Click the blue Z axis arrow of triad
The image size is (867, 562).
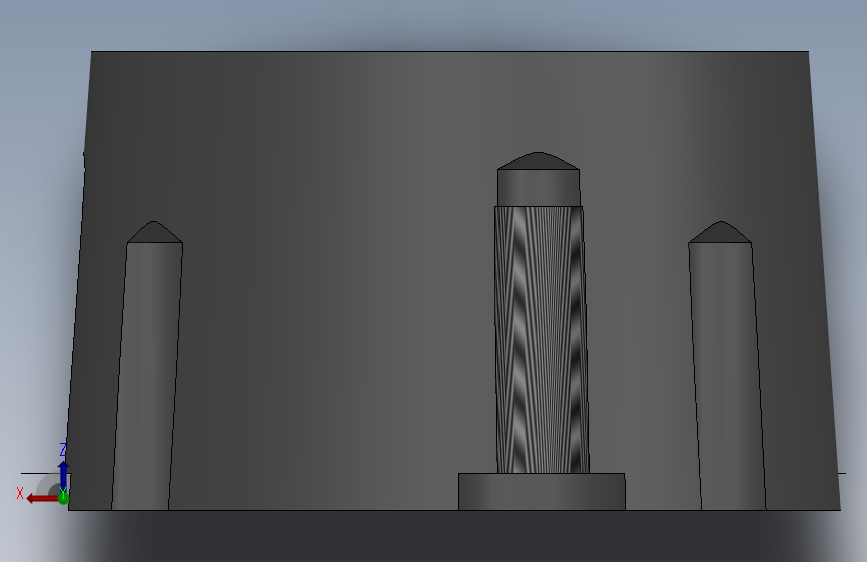tap(63, 476)
